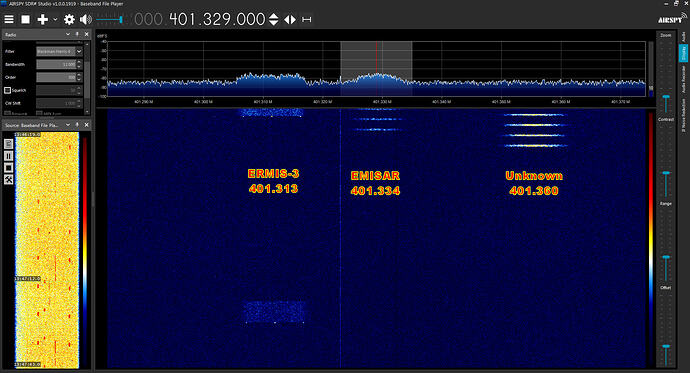Close the Radio panel

(86, 34)
